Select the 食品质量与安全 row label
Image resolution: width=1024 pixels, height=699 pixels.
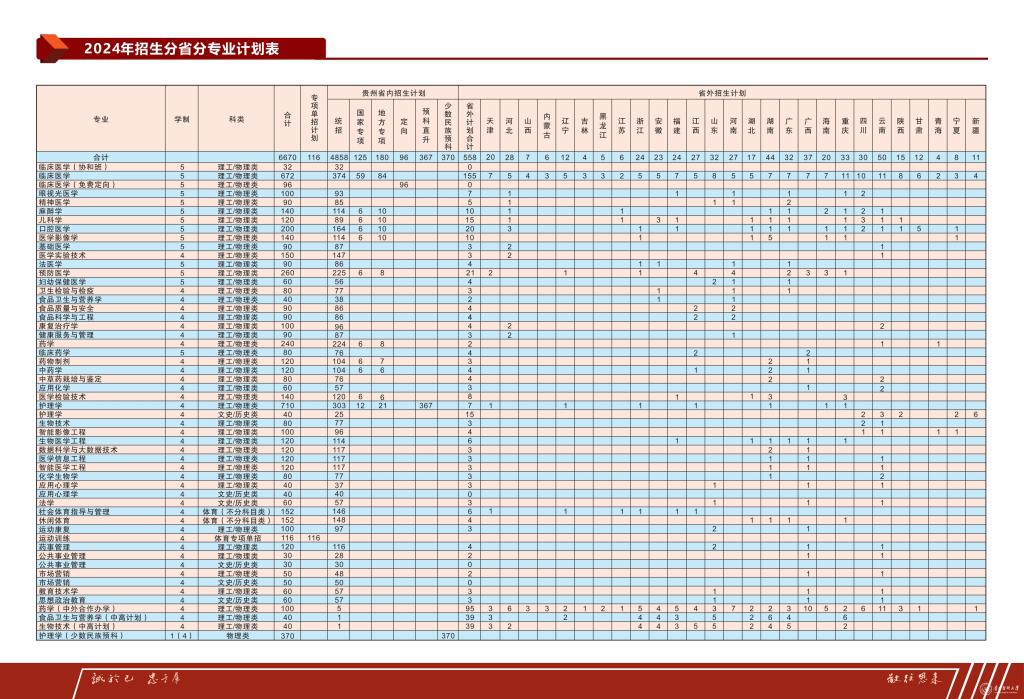click(x=66, y=308)
